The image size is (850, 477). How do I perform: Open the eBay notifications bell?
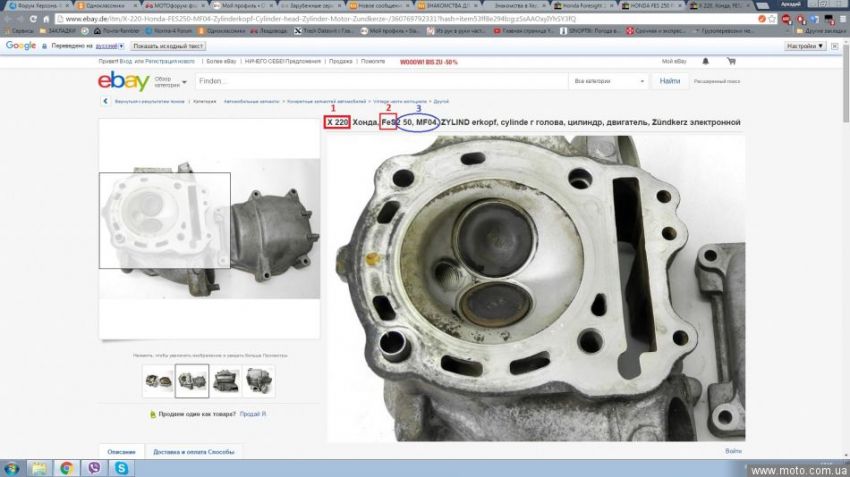point(705,61)
